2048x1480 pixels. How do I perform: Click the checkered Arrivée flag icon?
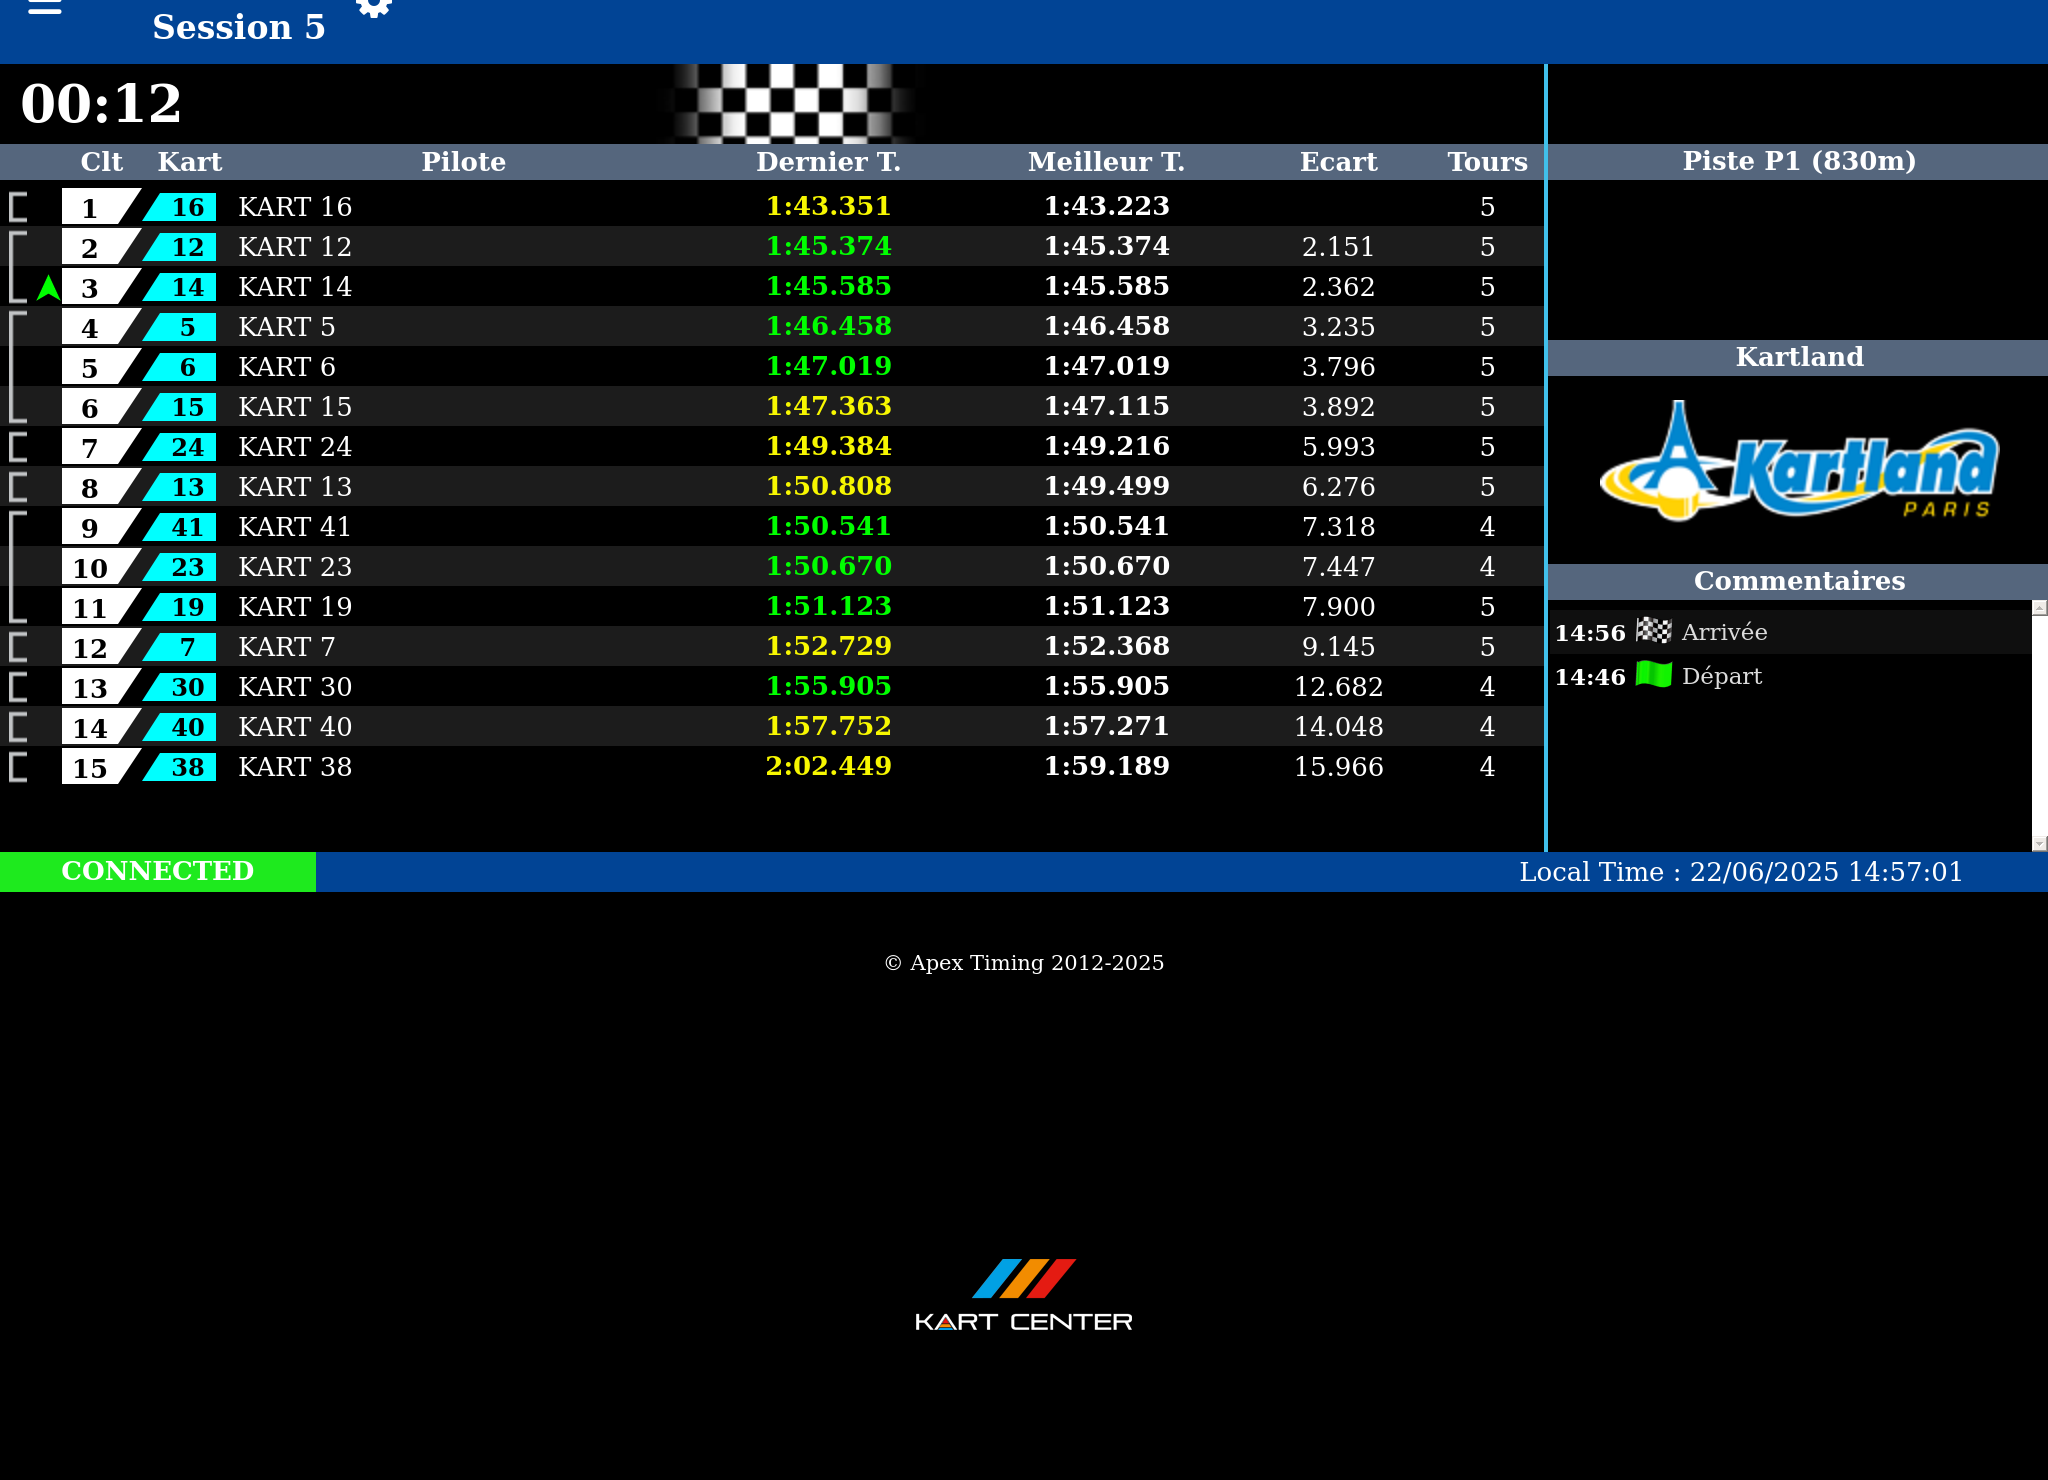point(1653,631)
